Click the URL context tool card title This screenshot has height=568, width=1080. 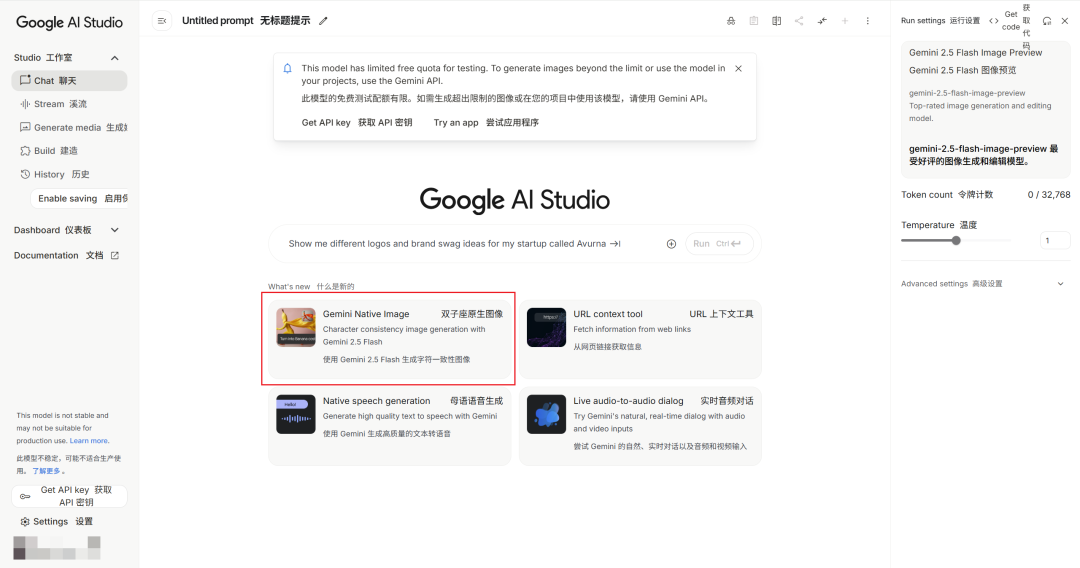point(608,314)
